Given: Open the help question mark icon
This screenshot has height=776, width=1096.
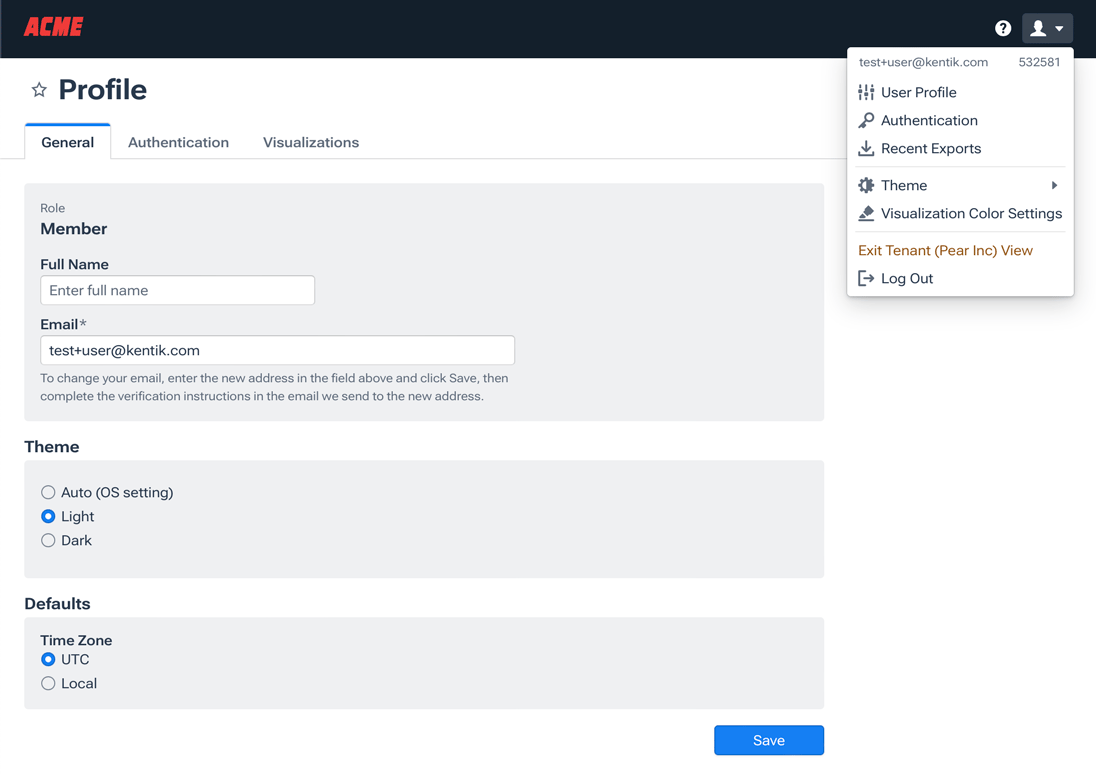Looking at the screenshot, I should pyautogui.click(x=1003, y=28).
